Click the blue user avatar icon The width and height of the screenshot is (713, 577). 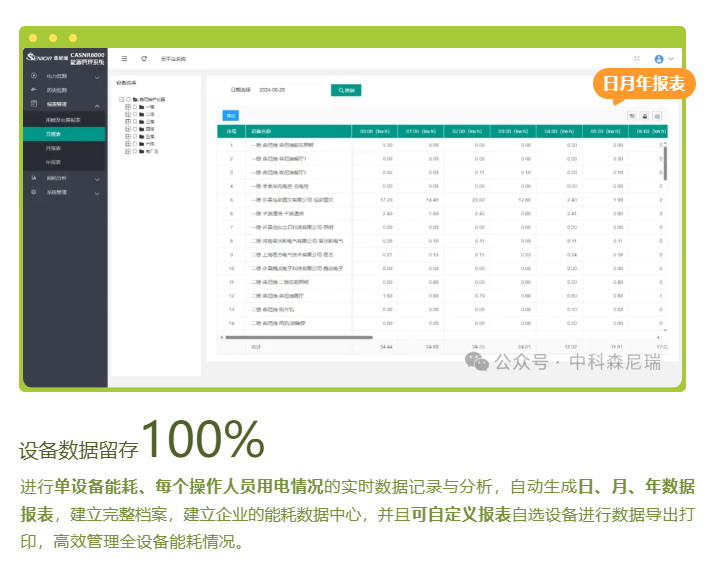[x=659, y=59]
